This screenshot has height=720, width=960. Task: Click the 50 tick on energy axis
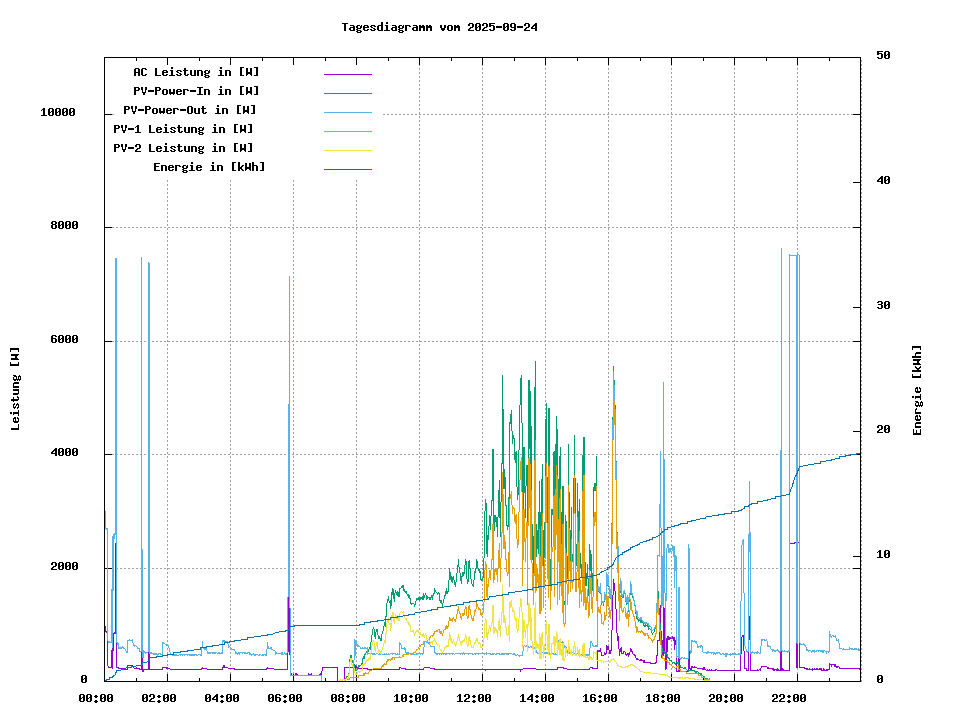coord(884,56)
